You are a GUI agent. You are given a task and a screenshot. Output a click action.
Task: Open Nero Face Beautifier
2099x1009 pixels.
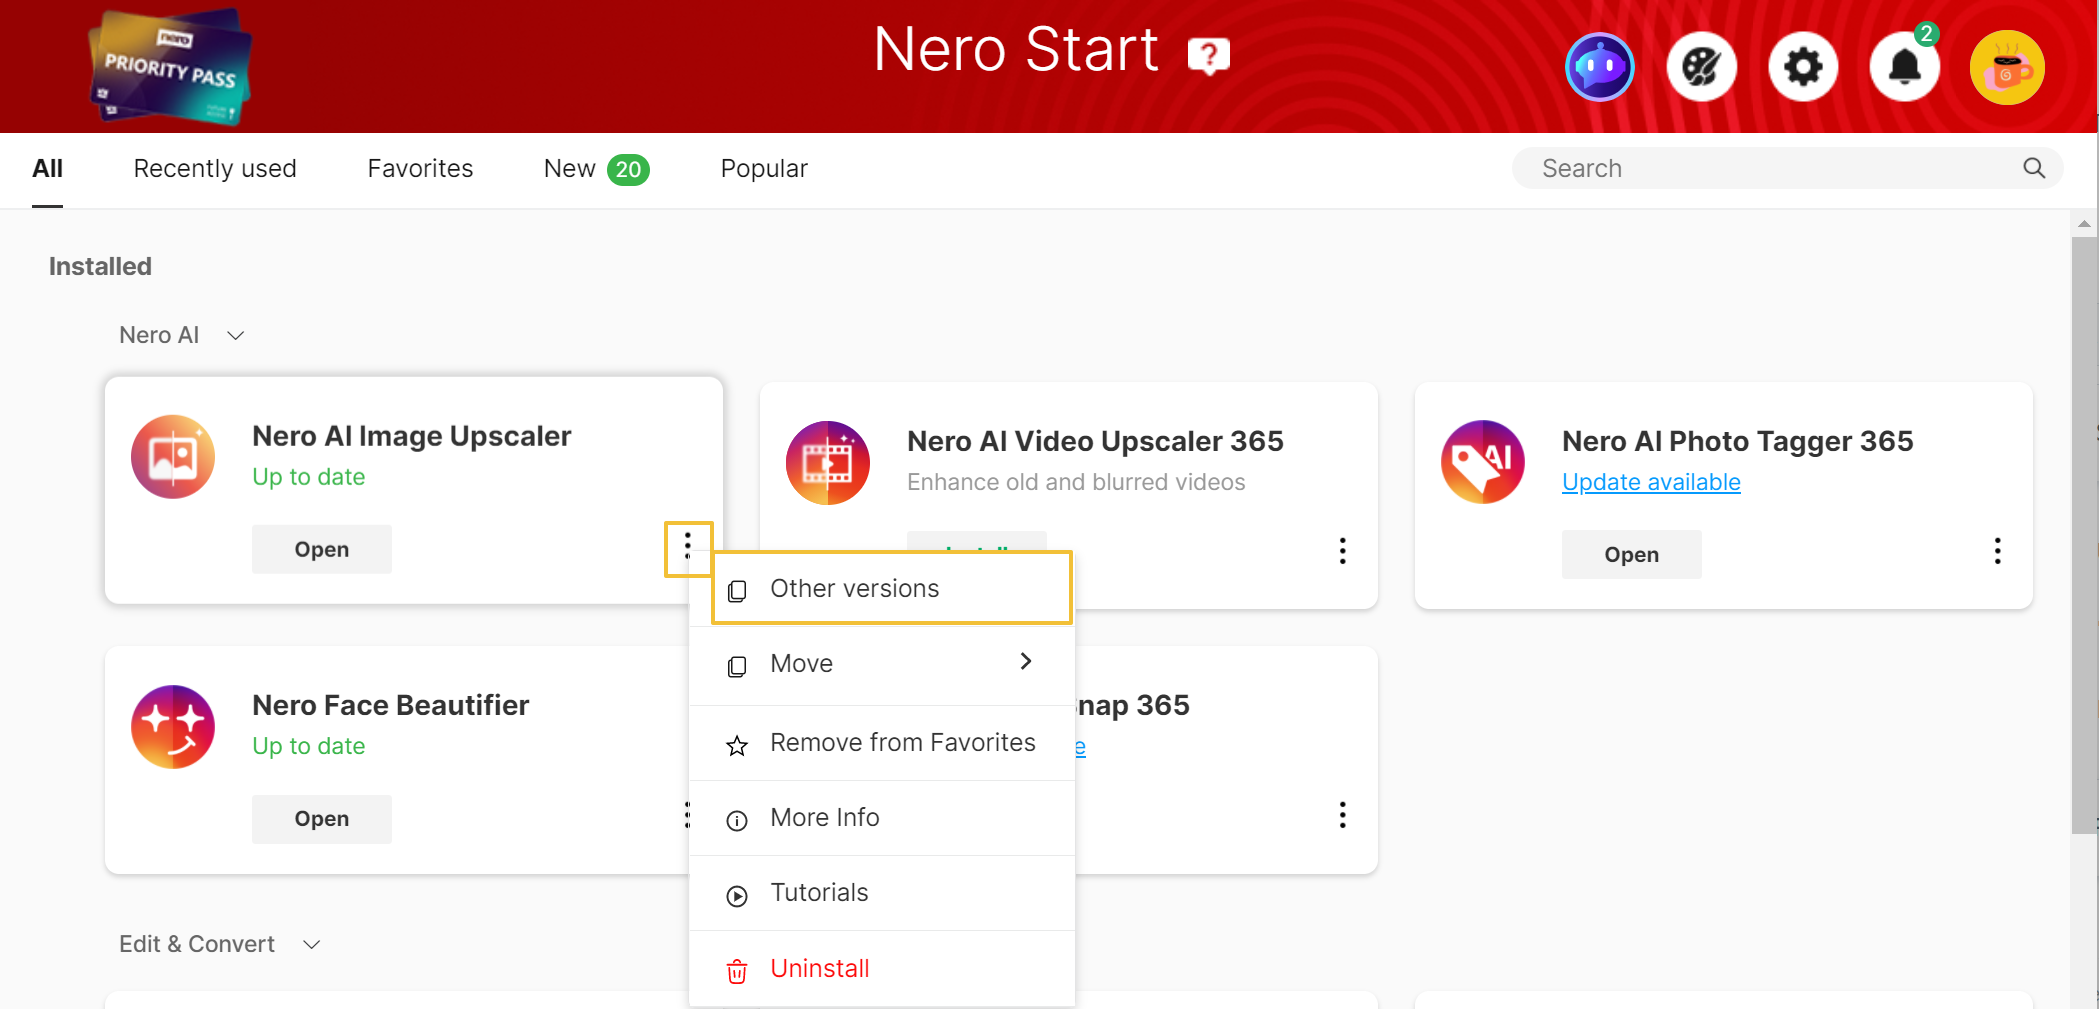(322, 818)
